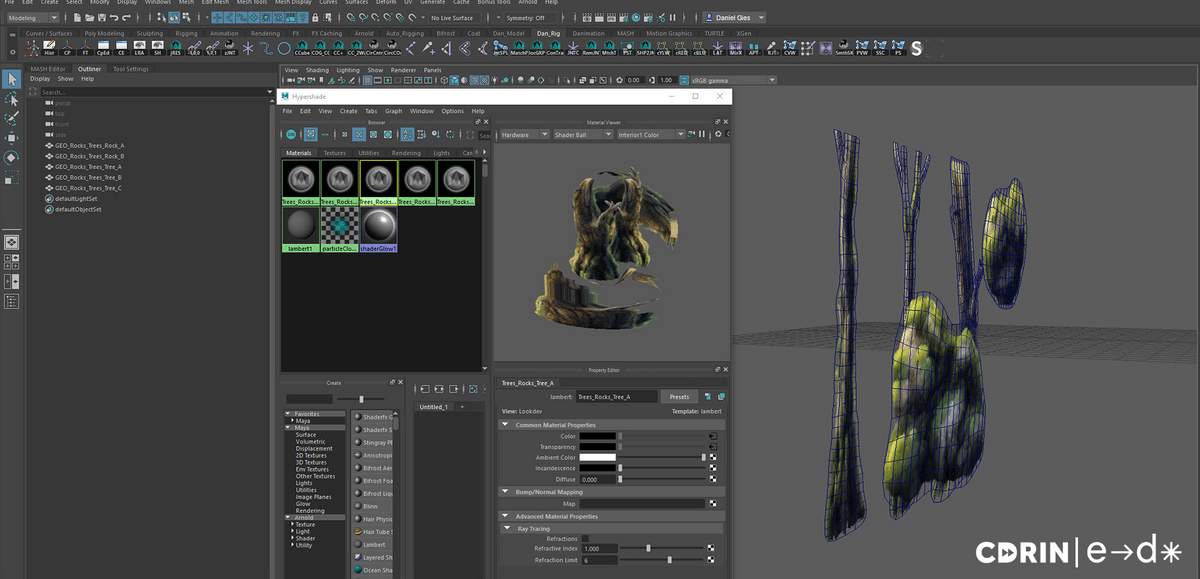Click the Color connection icon in Property Editor

pos(713,436)
